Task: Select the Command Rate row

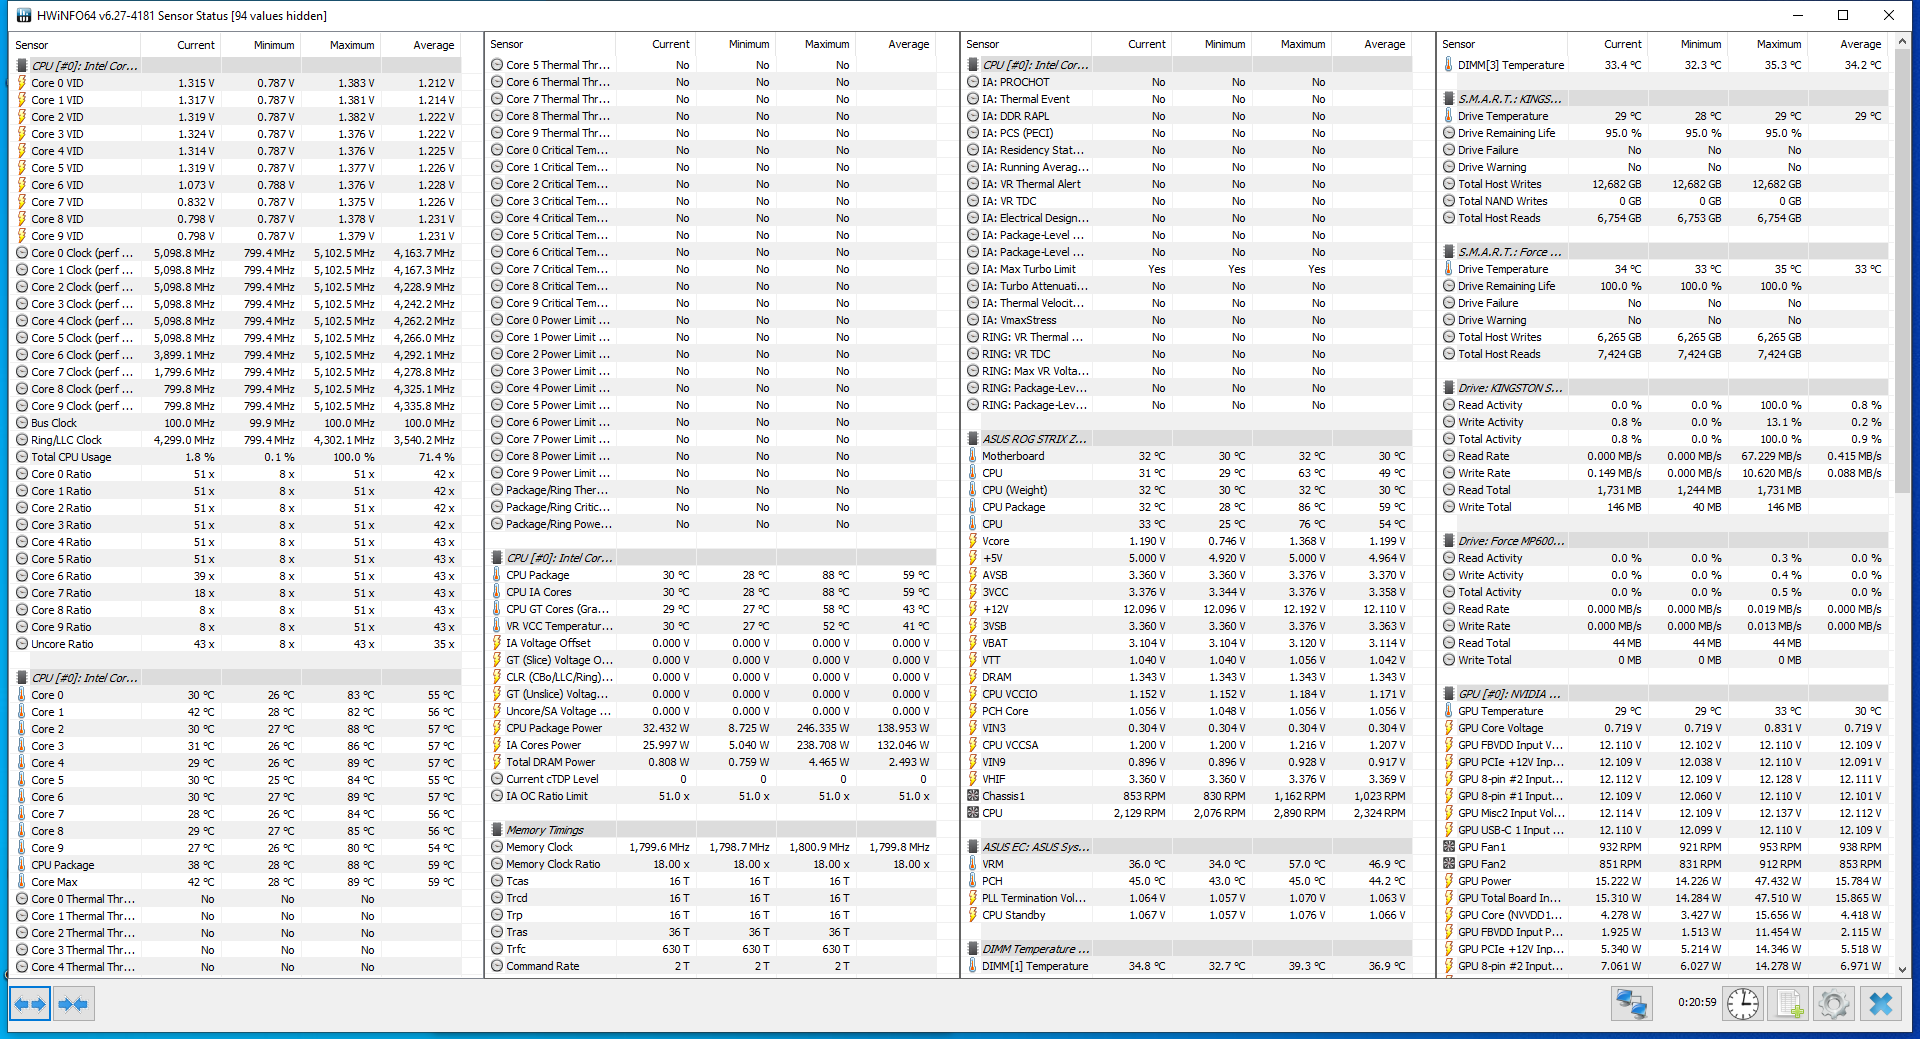Action: [x=712, y=966]
